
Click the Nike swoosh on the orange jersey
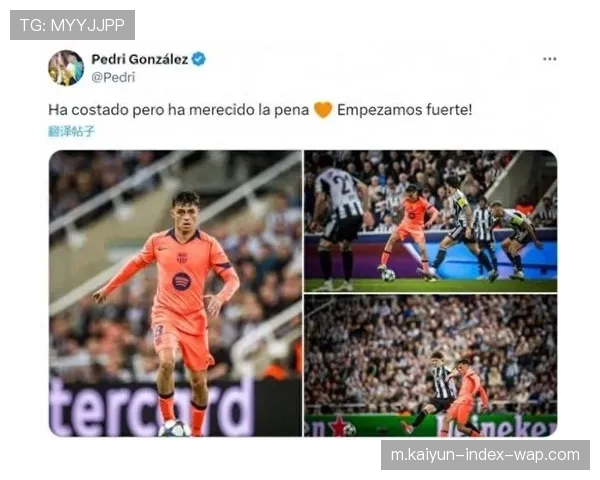pos(163,249)
